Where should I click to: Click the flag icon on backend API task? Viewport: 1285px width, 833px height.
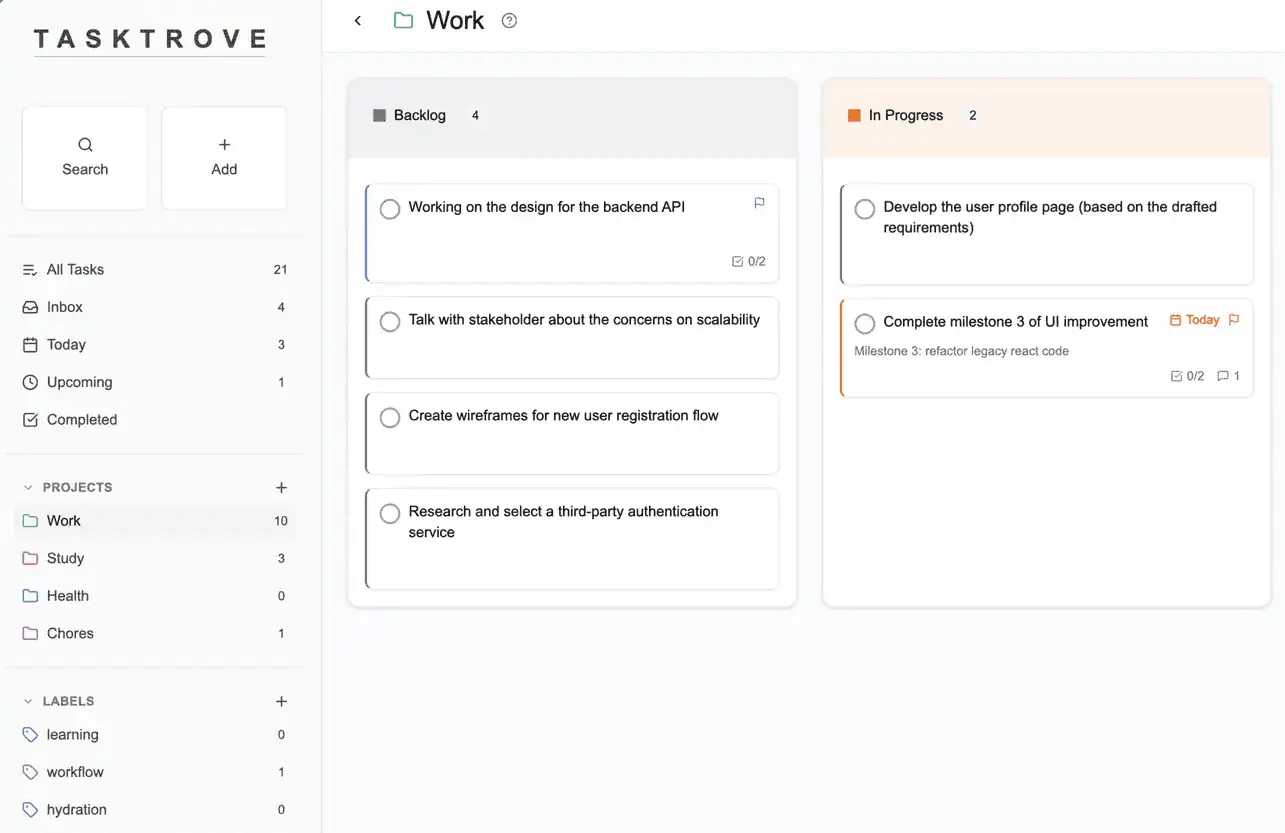(x=759, y=203)
